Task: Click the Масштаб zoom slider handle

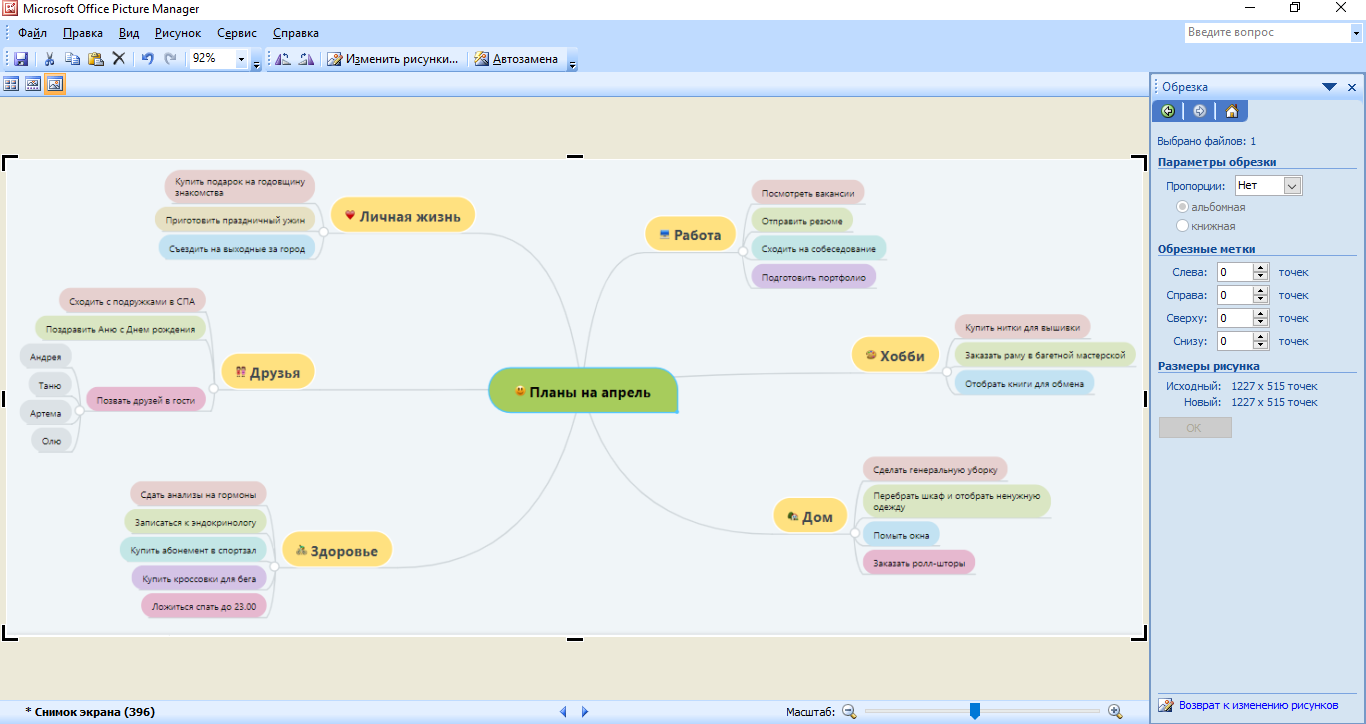Action: pyautogui.click(x=974, y=711)
